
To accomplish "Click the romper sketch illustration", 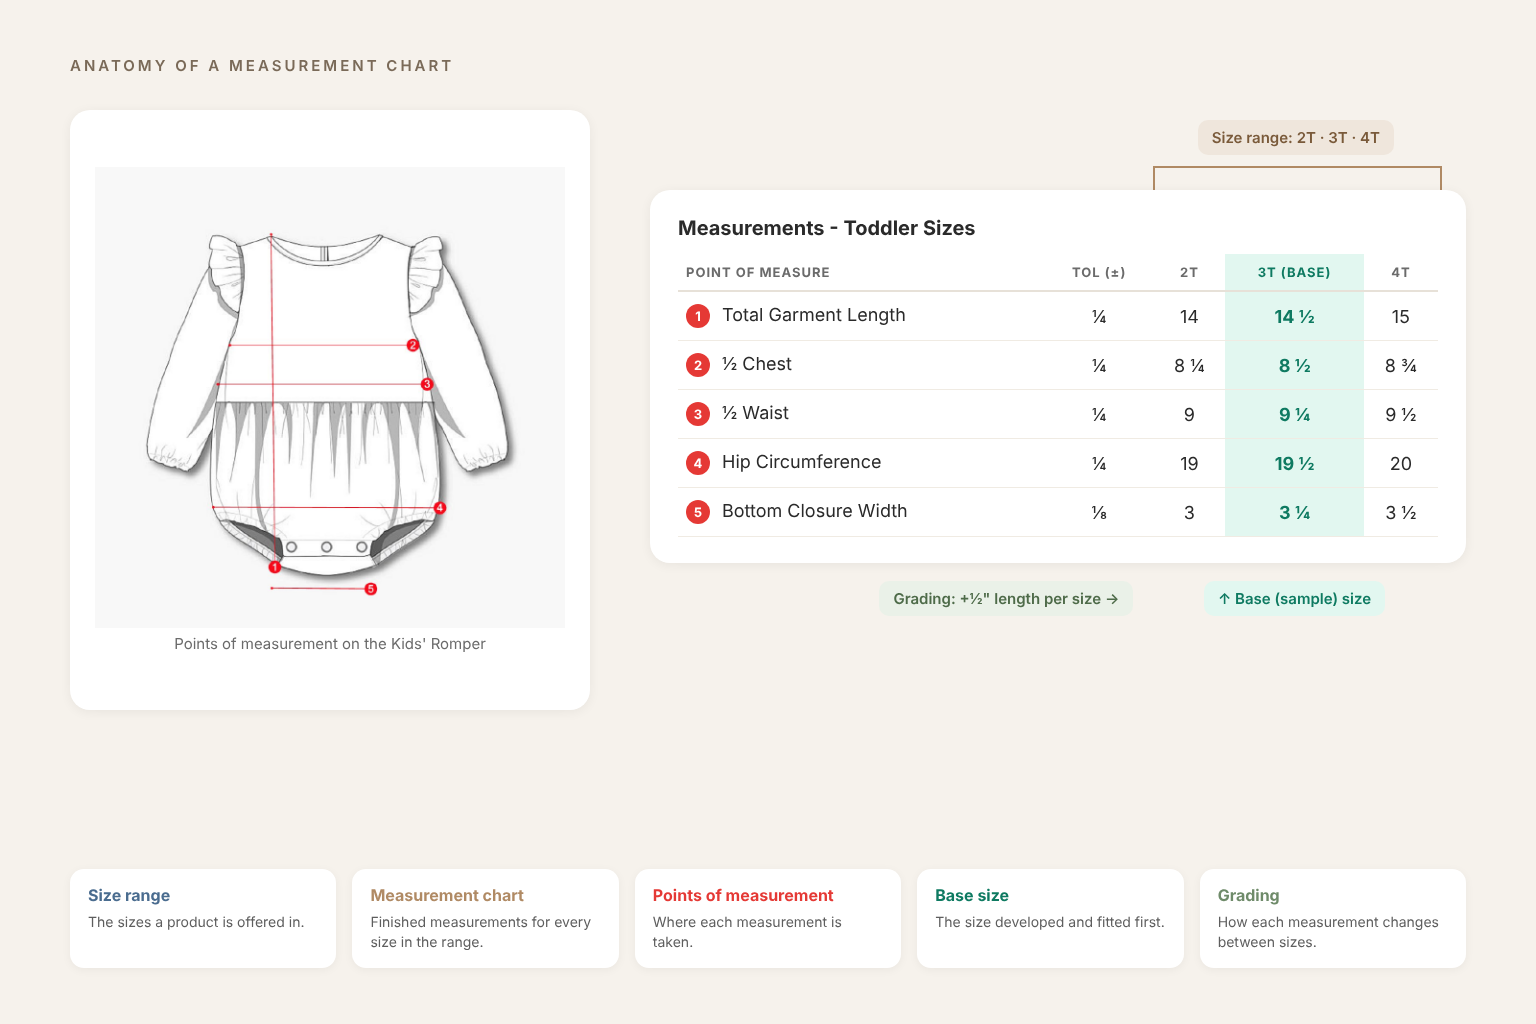I will click(330, 397).
